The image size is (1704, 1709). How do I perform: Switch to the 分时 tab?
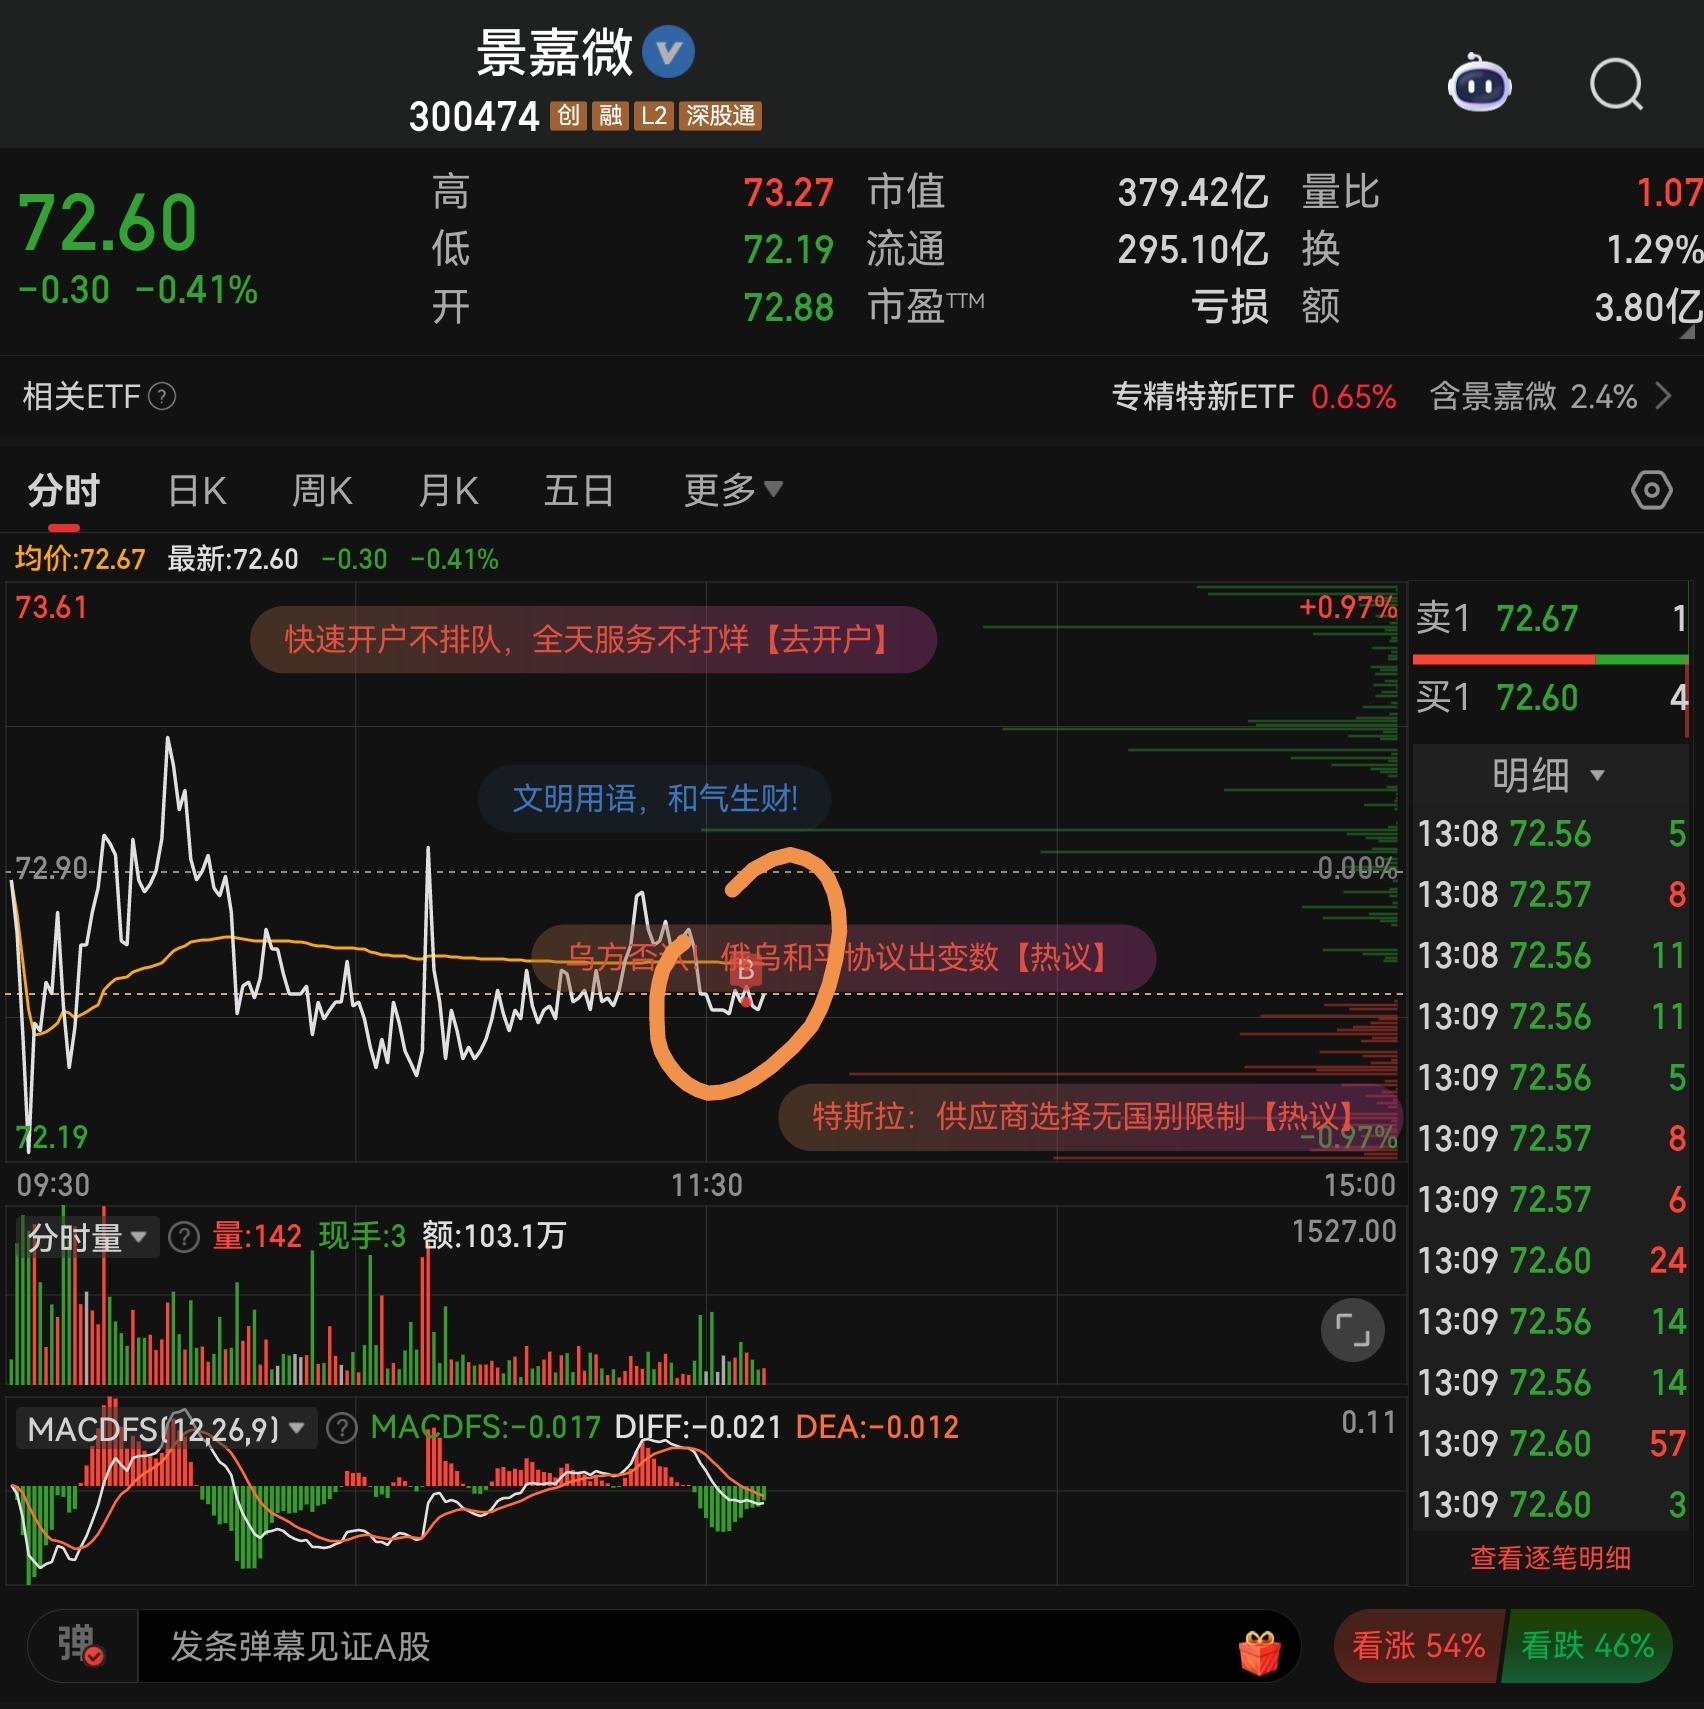point(64,490)
